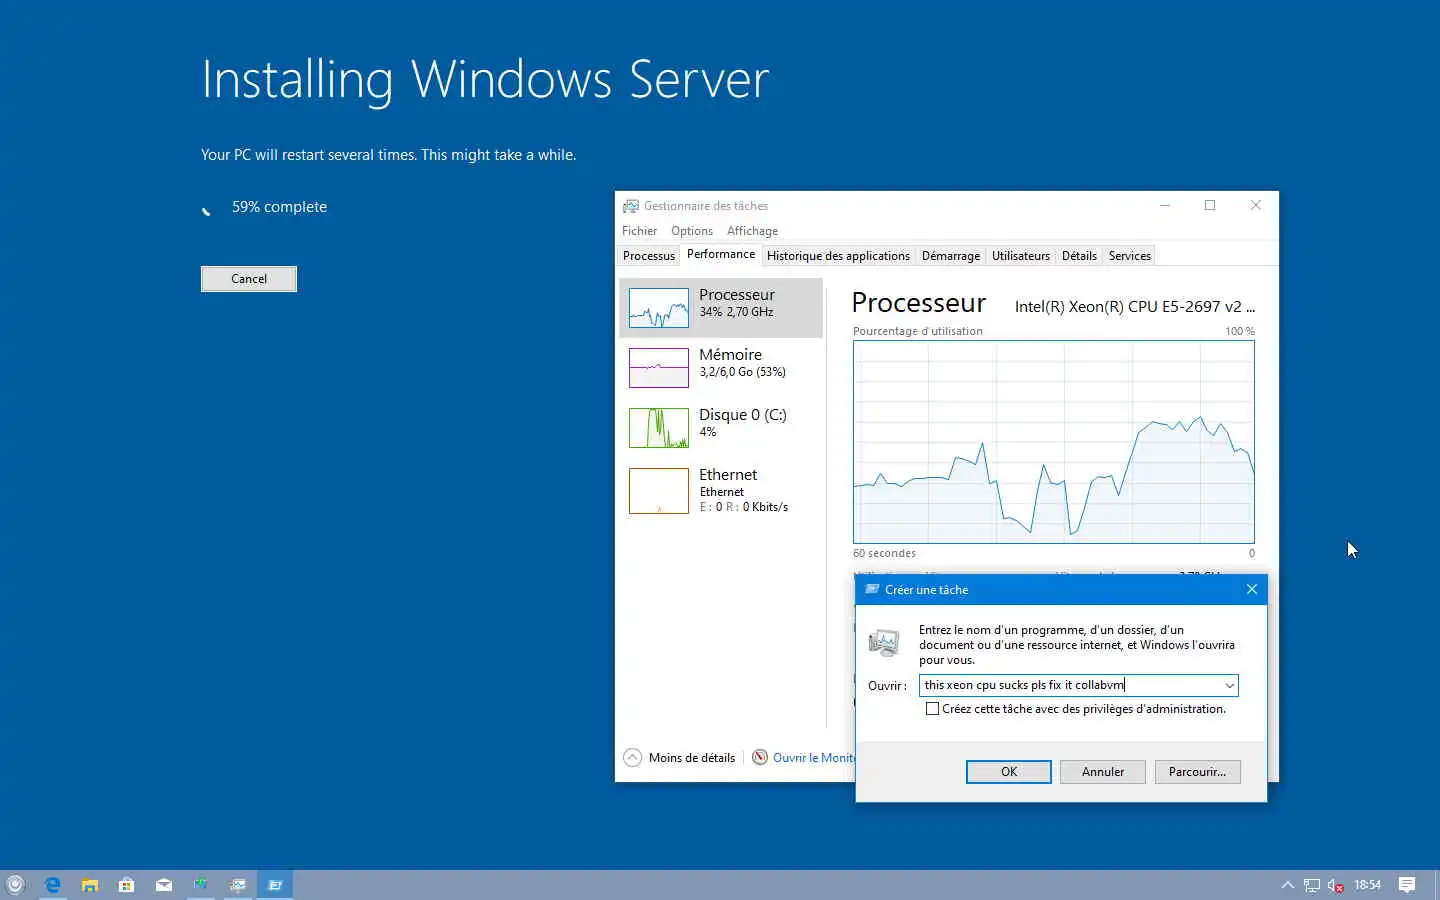Confirm the run dialog with OK
The height and width of the screenshot is (900, 1440).
pos(1008,772)
